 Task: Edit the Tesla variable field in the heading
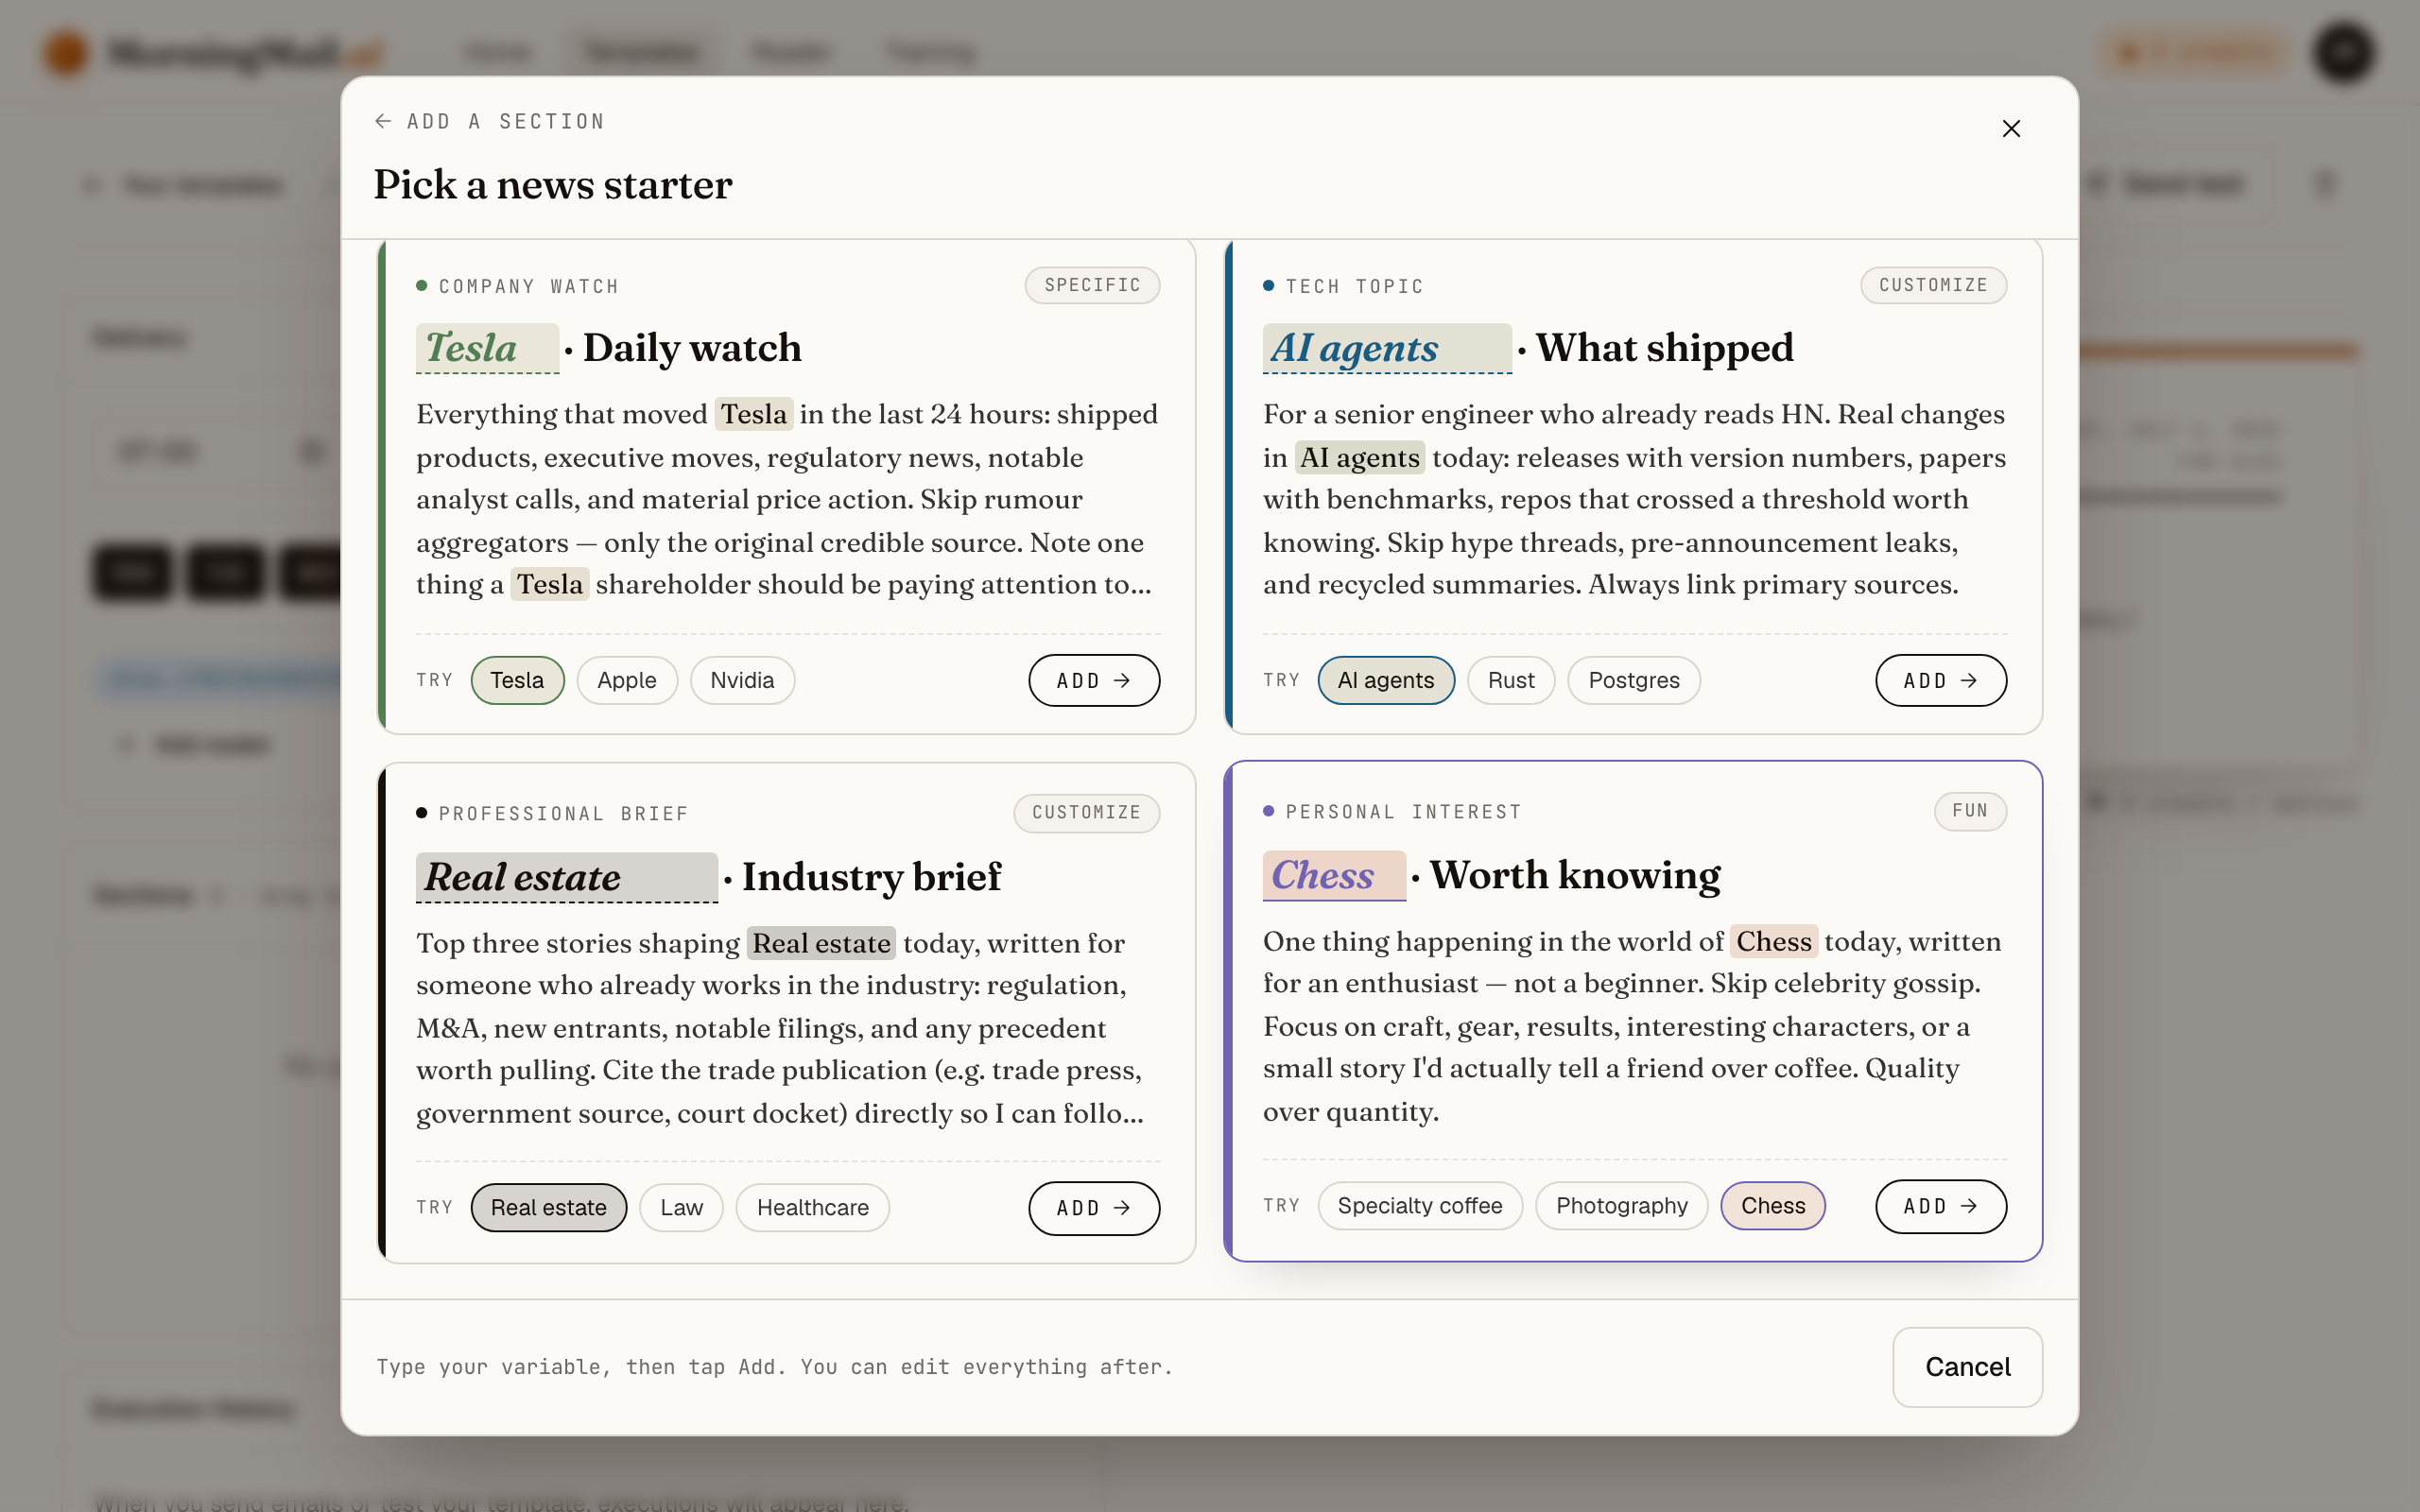coord(487,348)
